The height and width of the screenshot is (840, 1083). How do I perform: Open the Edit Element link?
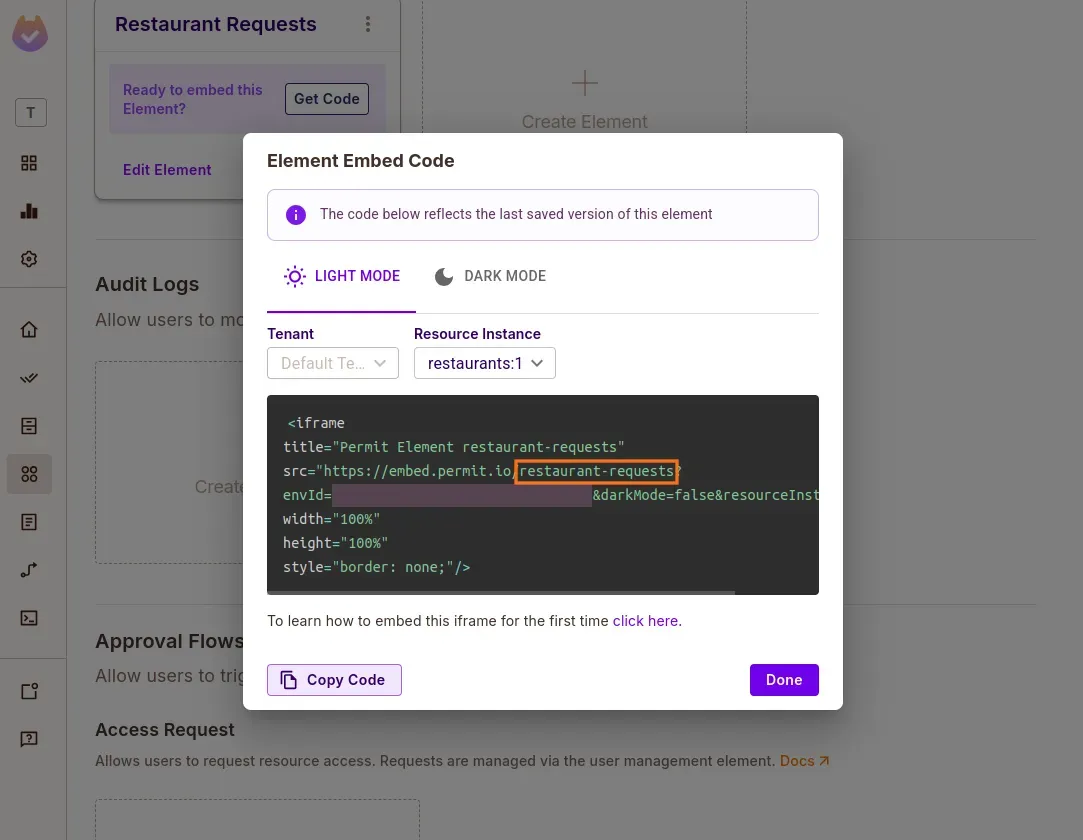[x=167, y=170]
